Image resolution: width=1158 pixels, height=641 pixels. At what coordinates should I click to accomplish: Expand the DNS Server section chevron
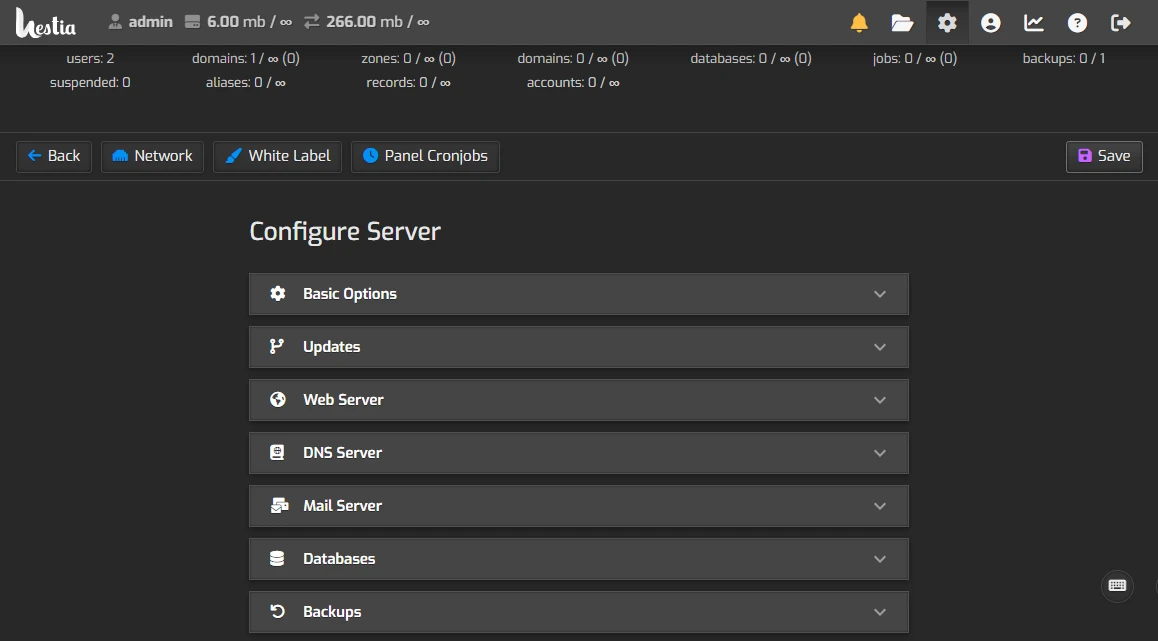[x=880, y=453]
